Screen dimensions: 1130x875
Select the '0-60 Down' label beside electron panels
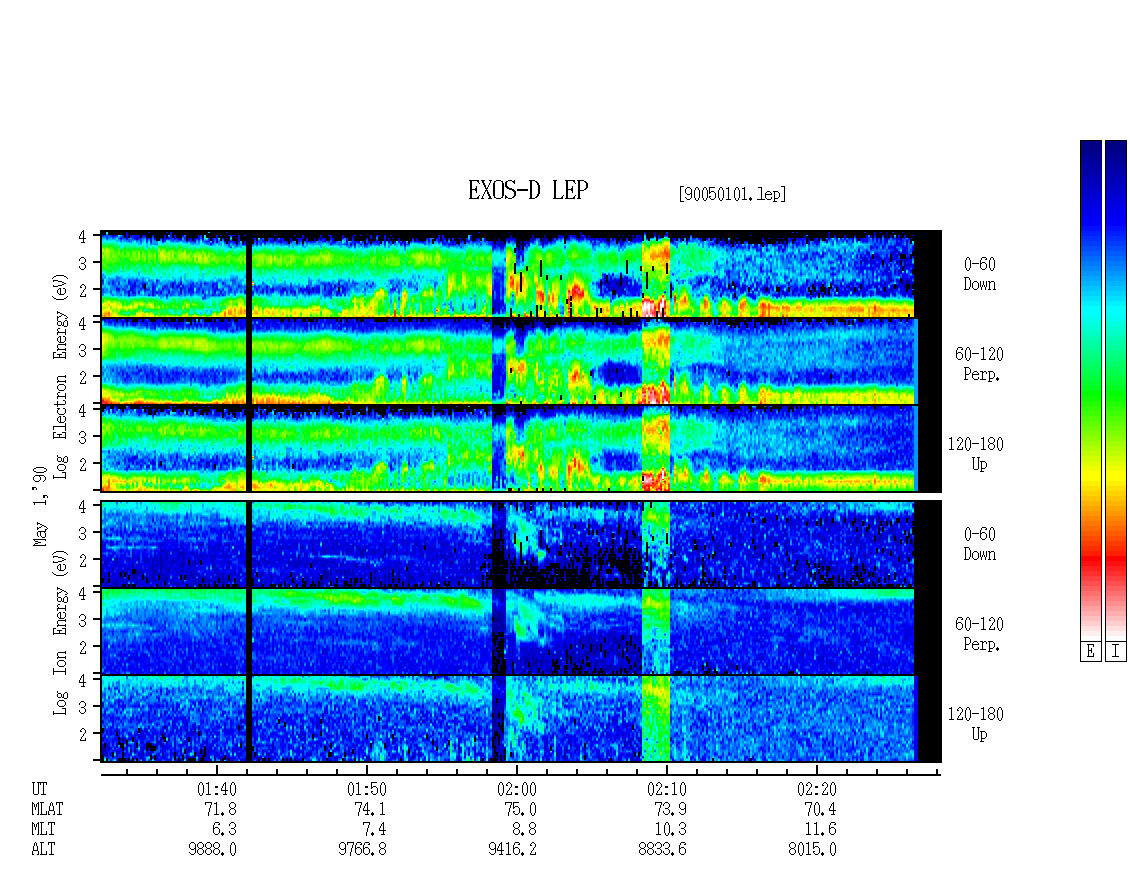click(x=979, y=275)
